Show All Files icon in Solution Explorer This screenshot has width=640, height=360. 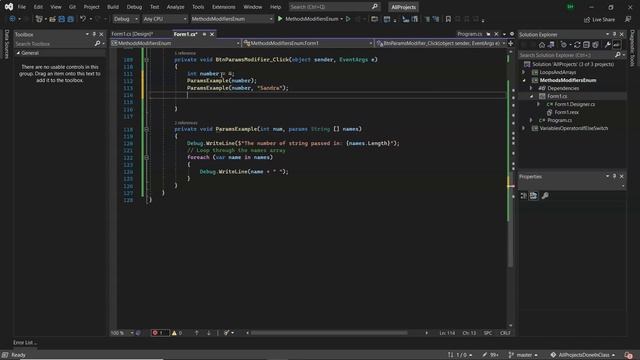click(x=595, y=45)
